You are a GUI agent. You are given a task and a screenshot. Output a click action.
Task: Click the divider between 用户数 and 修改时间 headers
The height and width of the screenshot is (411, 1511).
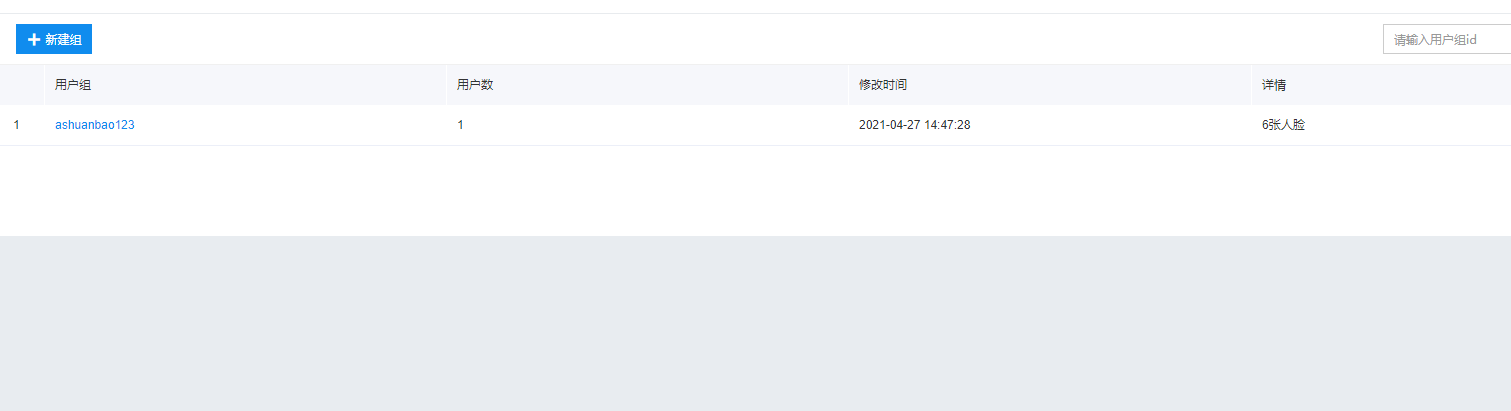tap(847, 85)
